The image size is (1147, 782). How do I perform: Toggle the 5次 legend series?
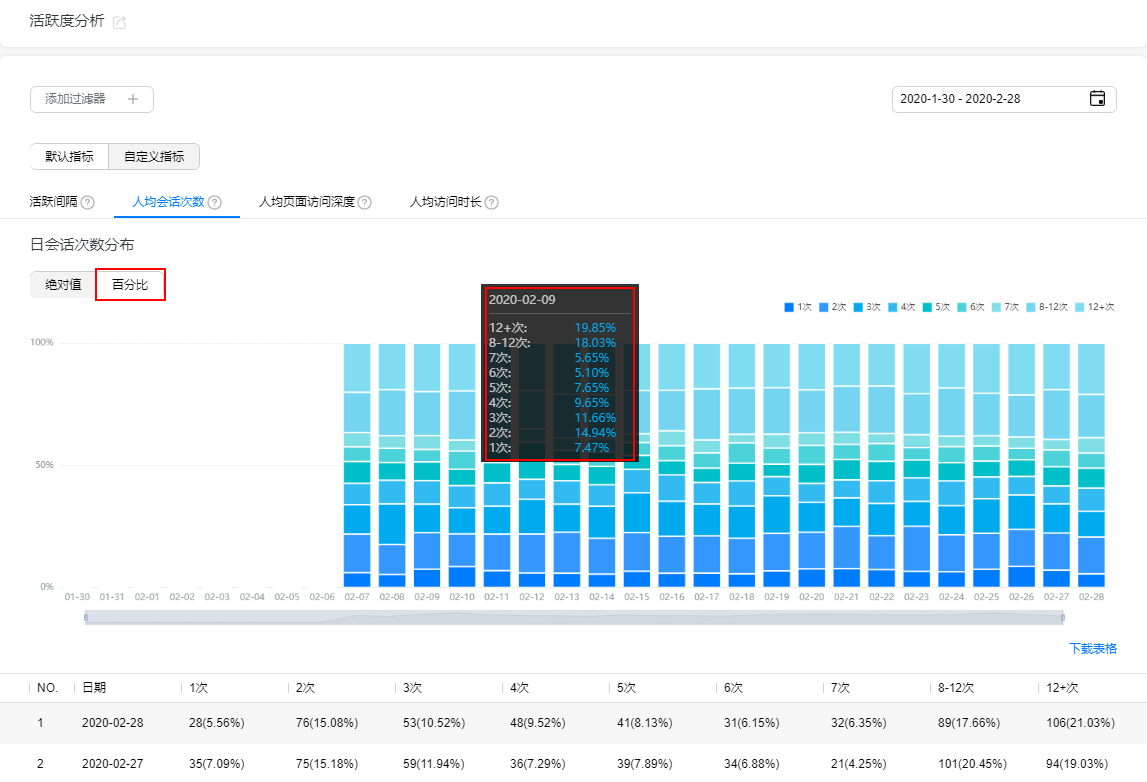(936, 307)
